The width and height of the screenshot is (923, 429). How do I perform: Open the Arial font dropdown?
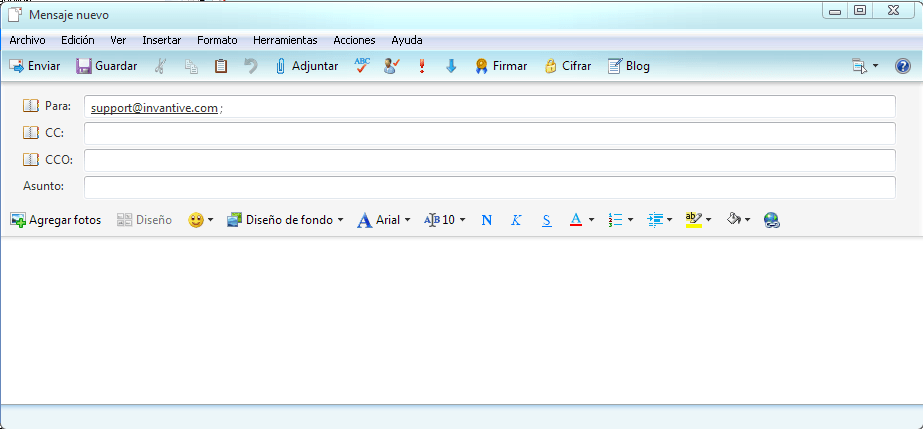pyautogui.click(x=384, y=220)
